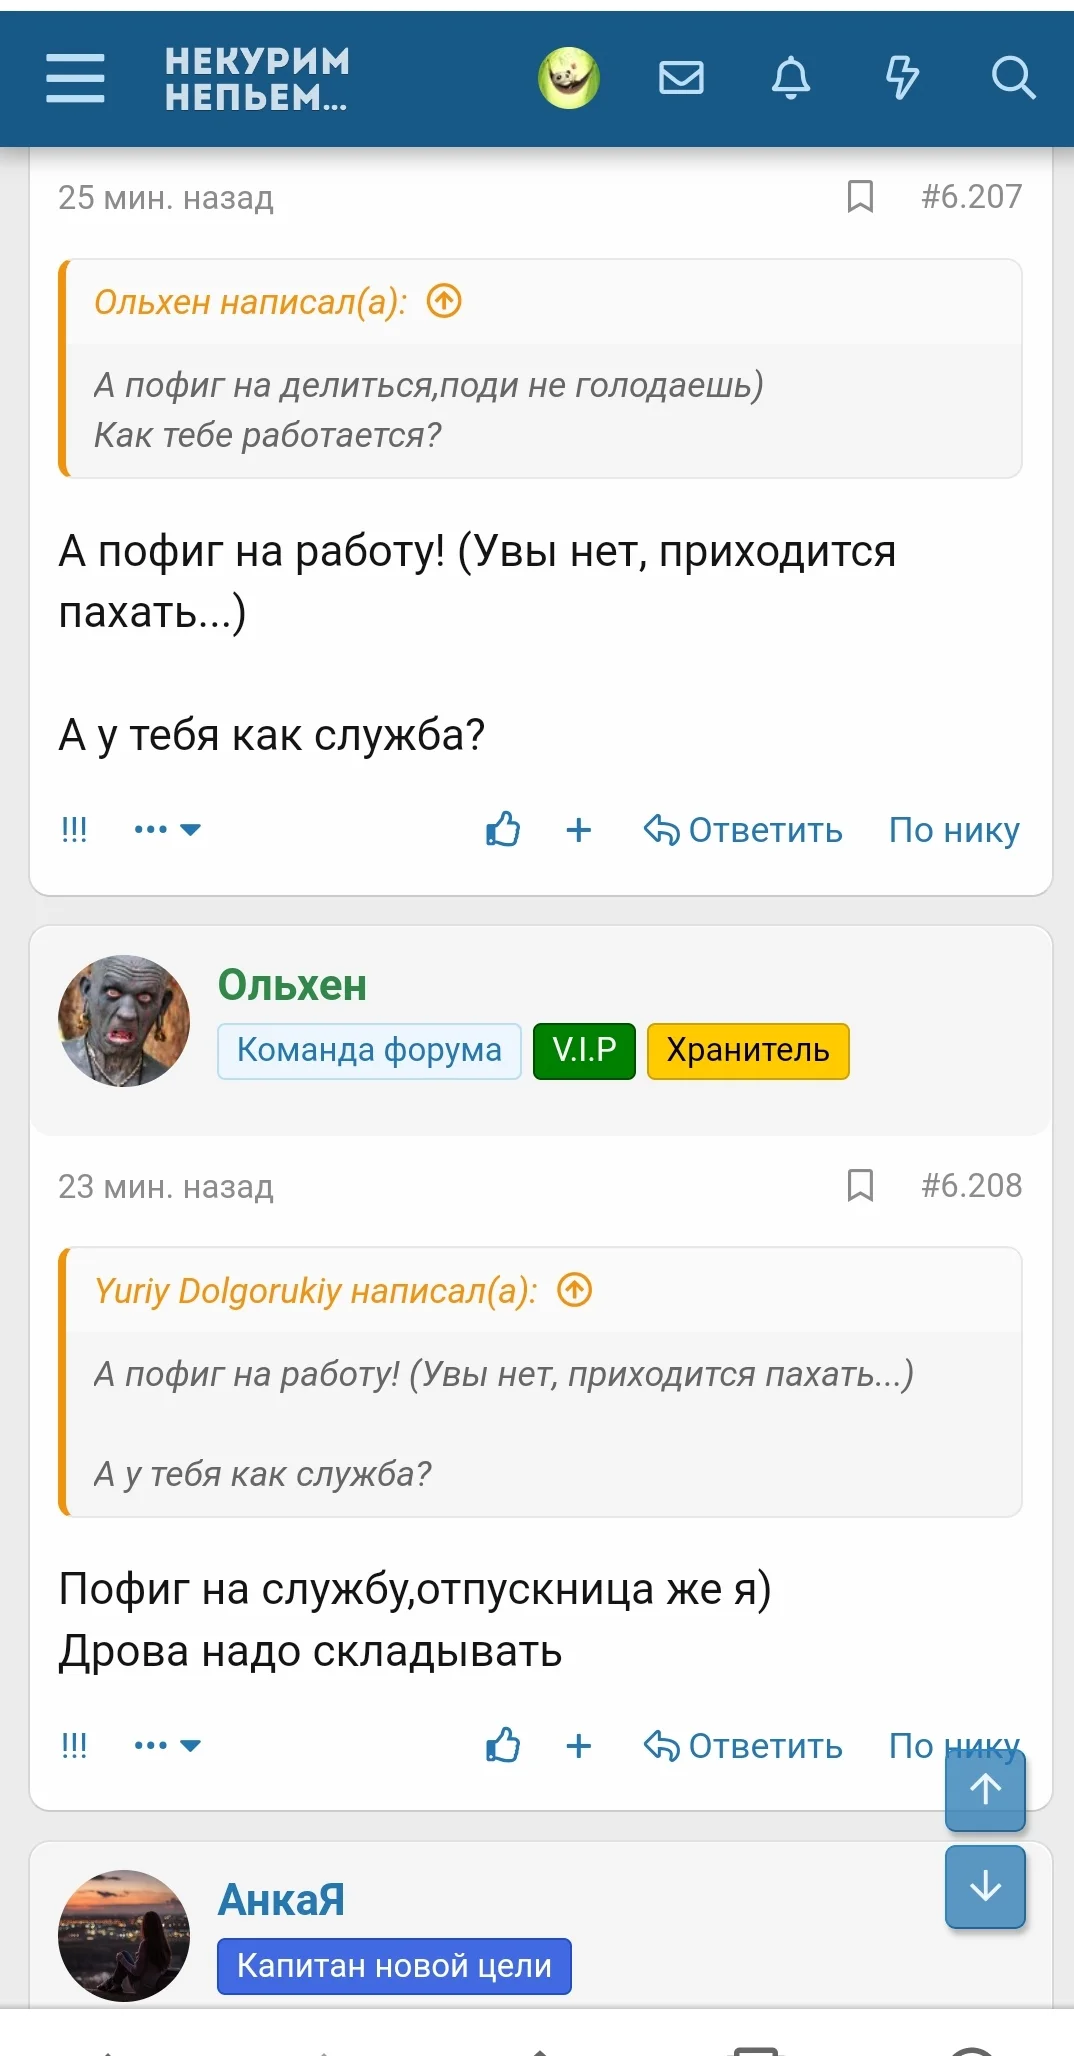The width and height of the screenshot is (1074, 2056).
Task: Like post #6.208 with thumbs up
Action: tap(503, 1746)
